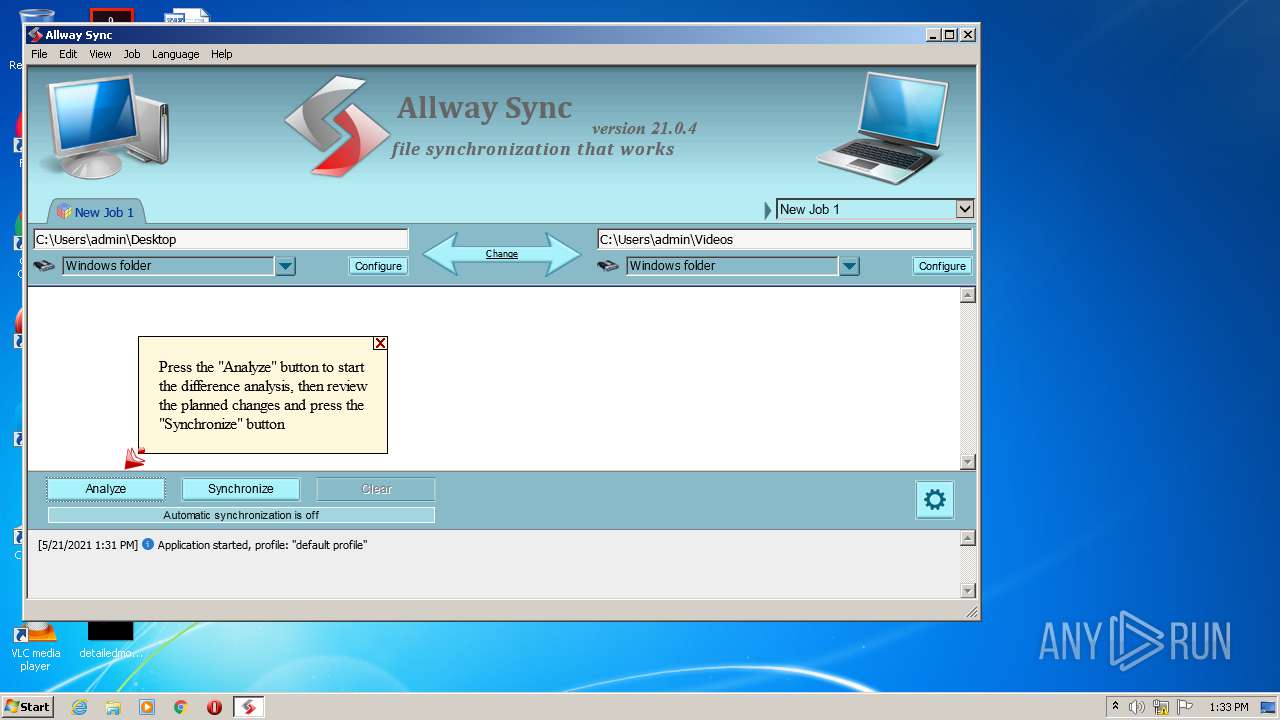Open Opera from taskbar
The image size is (1280, 720).
click(214, 707)
